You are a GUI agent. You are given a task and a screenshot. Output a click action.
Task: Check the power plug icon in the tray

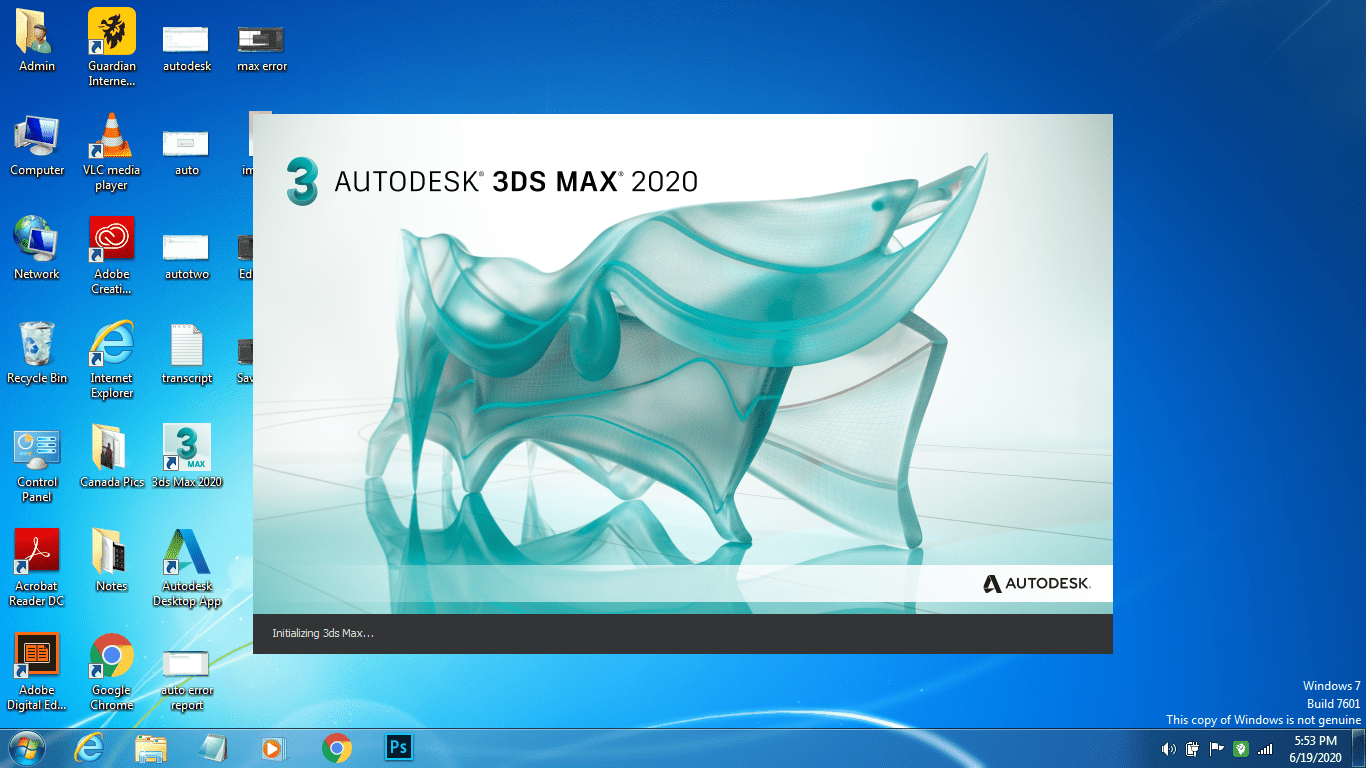point(1192,749)
